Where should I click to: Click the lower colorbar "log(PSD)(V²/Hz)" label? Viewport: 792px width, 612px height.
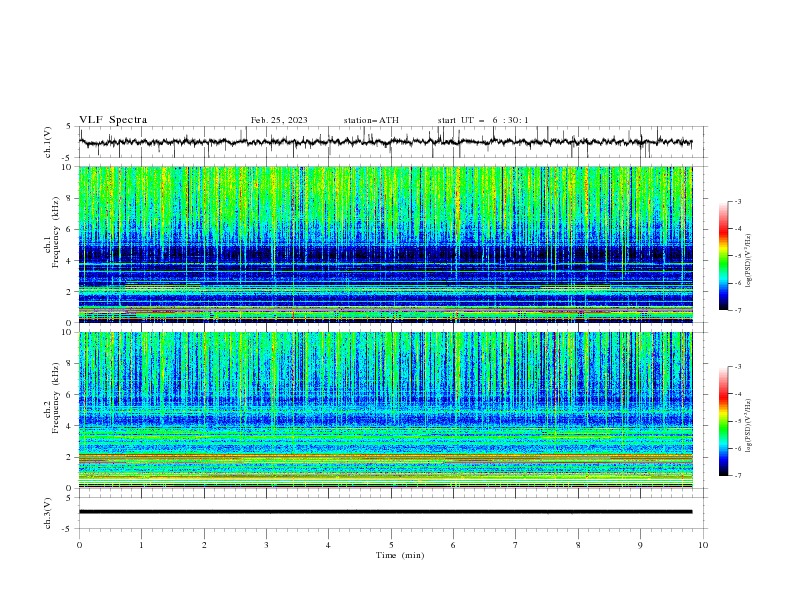(749, 425)
